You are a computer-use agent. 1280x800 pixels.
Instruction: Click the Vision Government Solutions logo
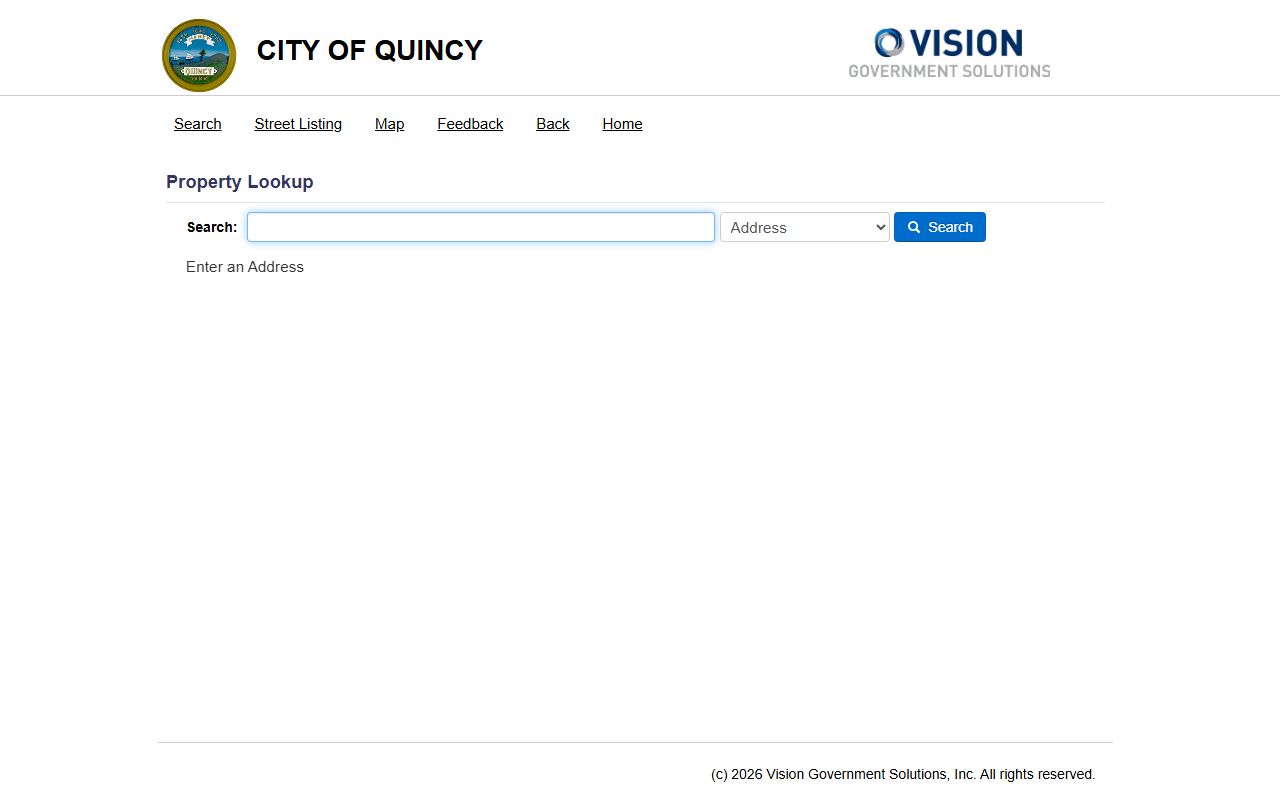[x=949, y=53]
